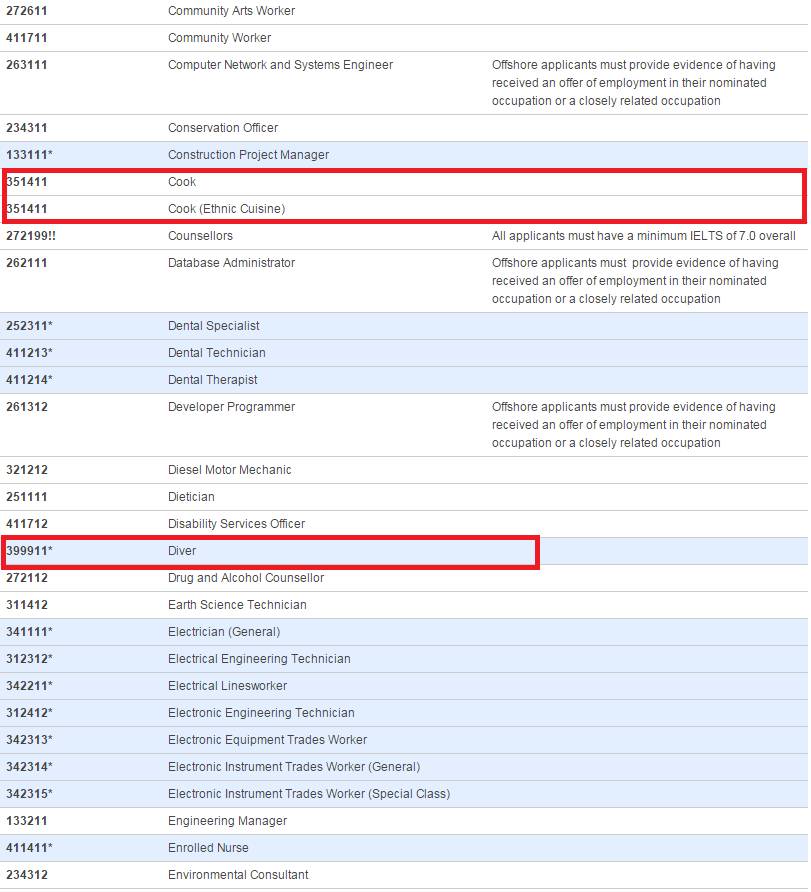This screenshot has width=811, height=892.
Task: Click the Counsellors IELTS 7.0 requirement note
Action: (x=643, y=236)
